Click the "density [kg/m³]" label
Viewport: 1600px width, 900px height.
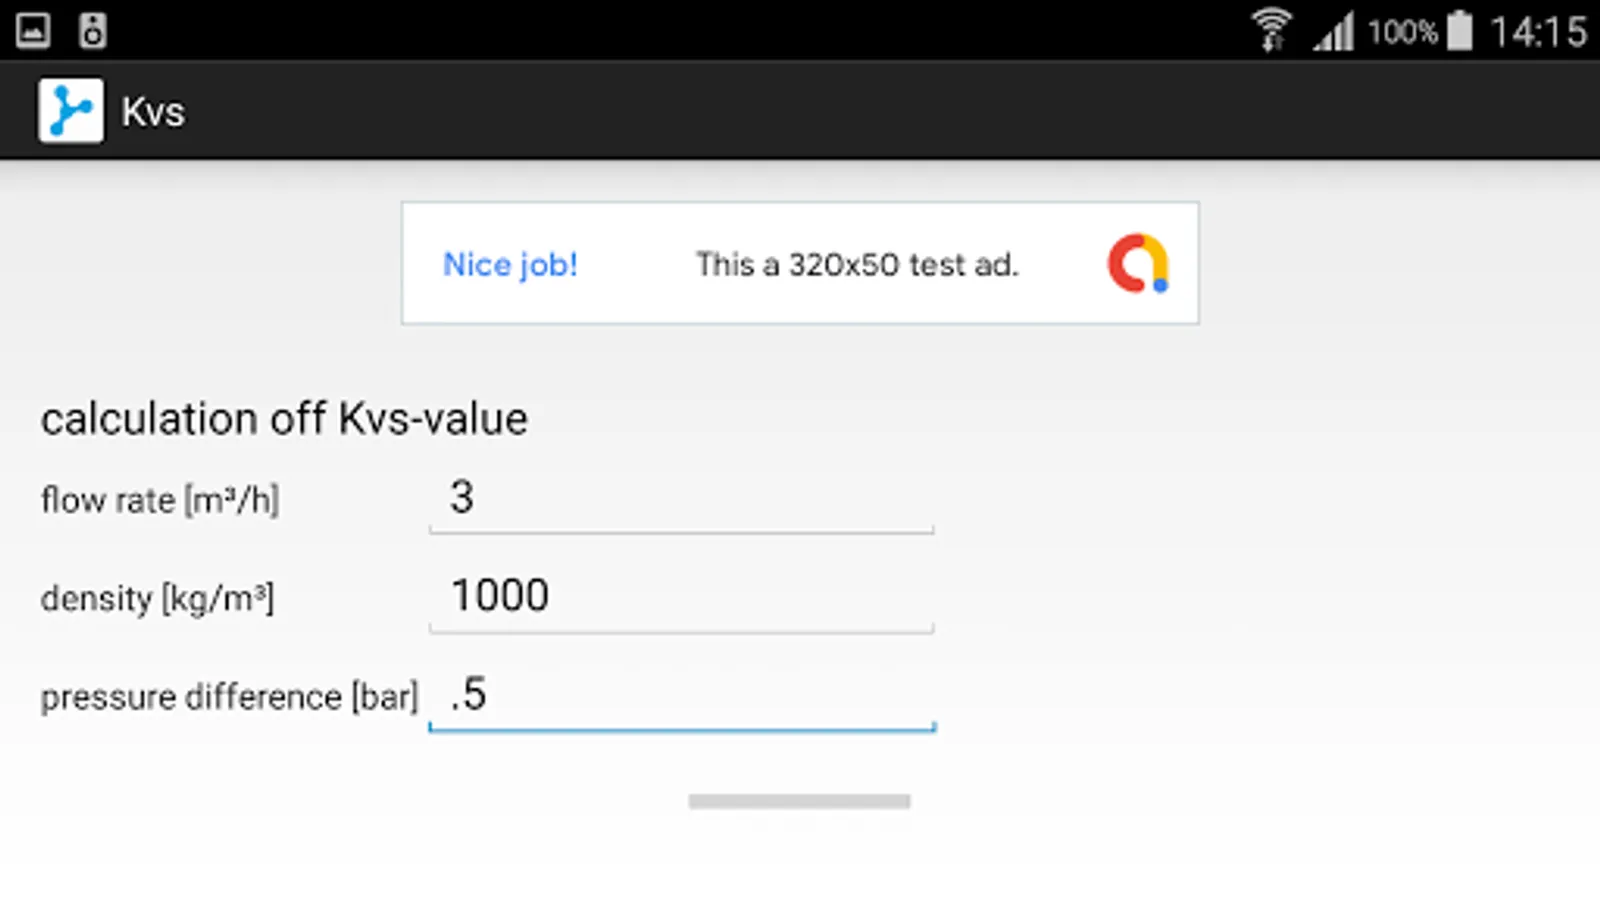tap(157, 599)
